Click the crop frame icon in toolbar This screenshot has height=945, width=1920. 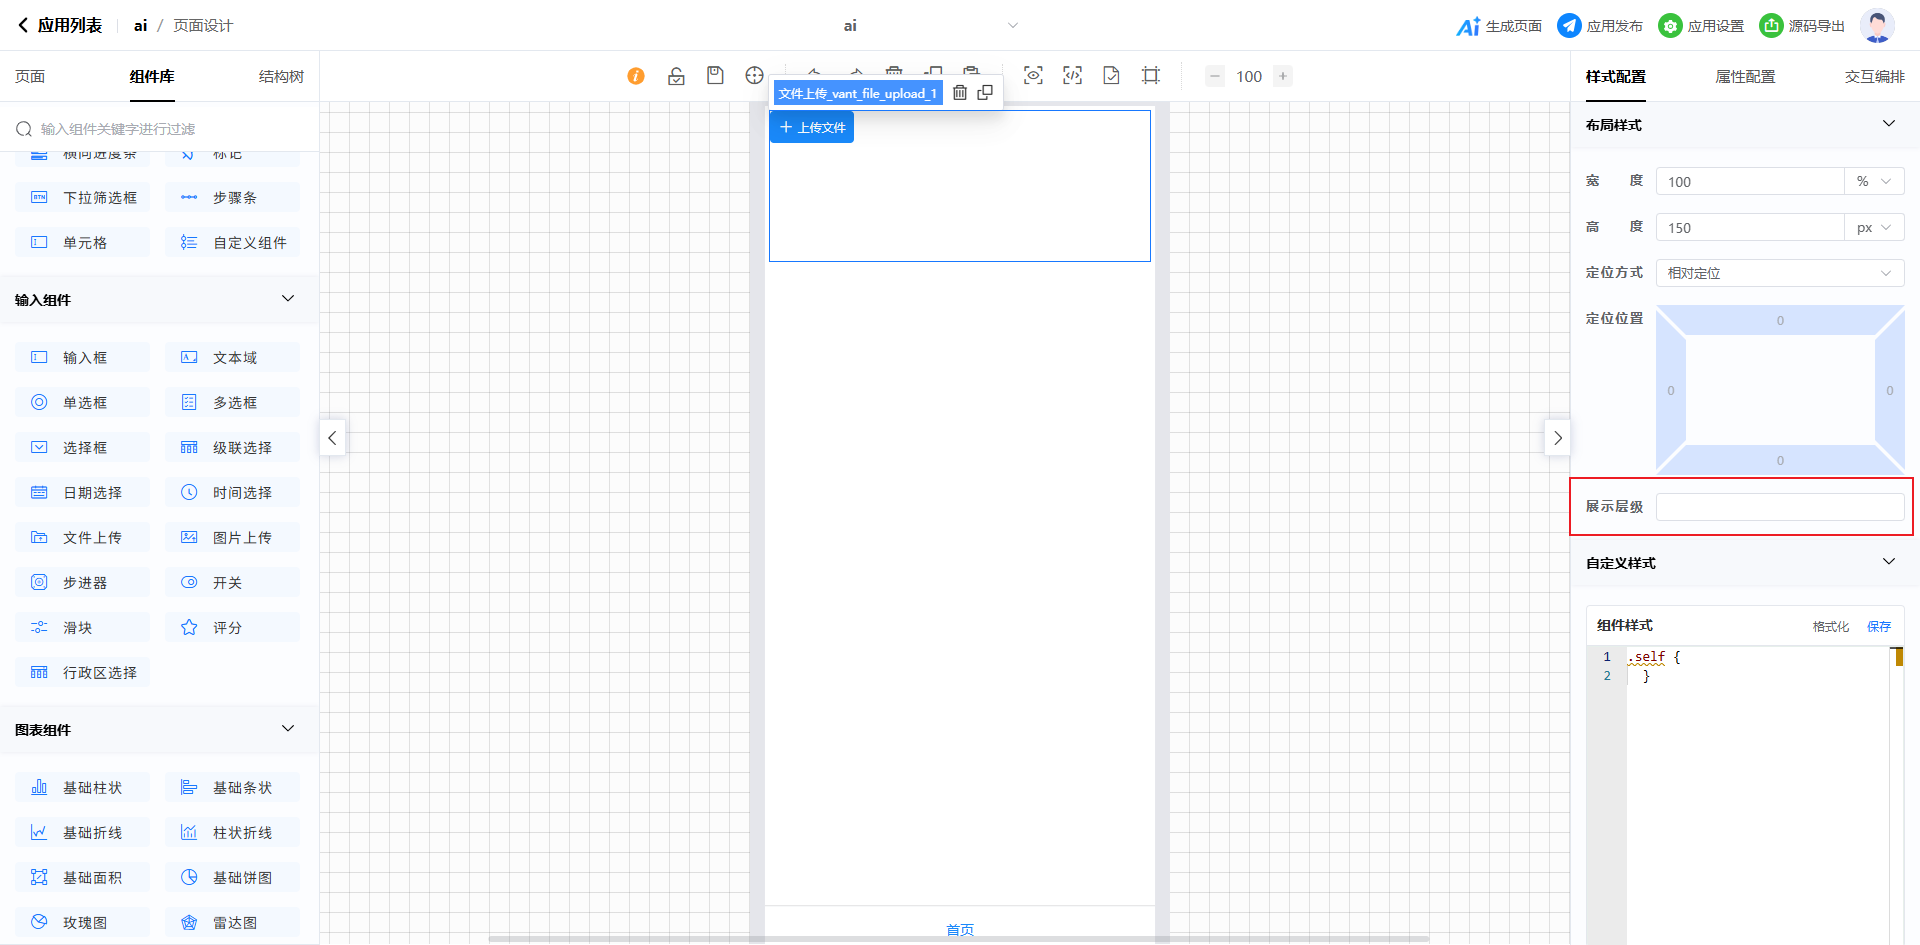tap(1151, 76)
